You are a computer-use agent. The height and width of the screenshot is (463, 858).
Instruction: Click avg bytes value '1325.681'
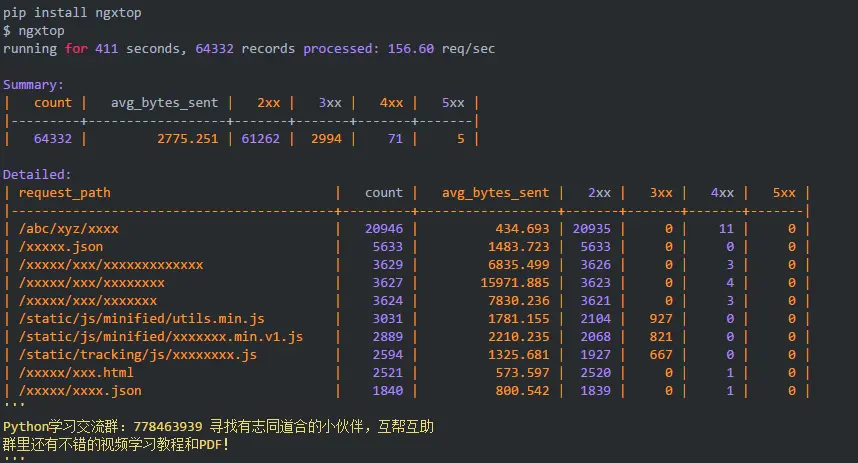click(x=519, y=355)
